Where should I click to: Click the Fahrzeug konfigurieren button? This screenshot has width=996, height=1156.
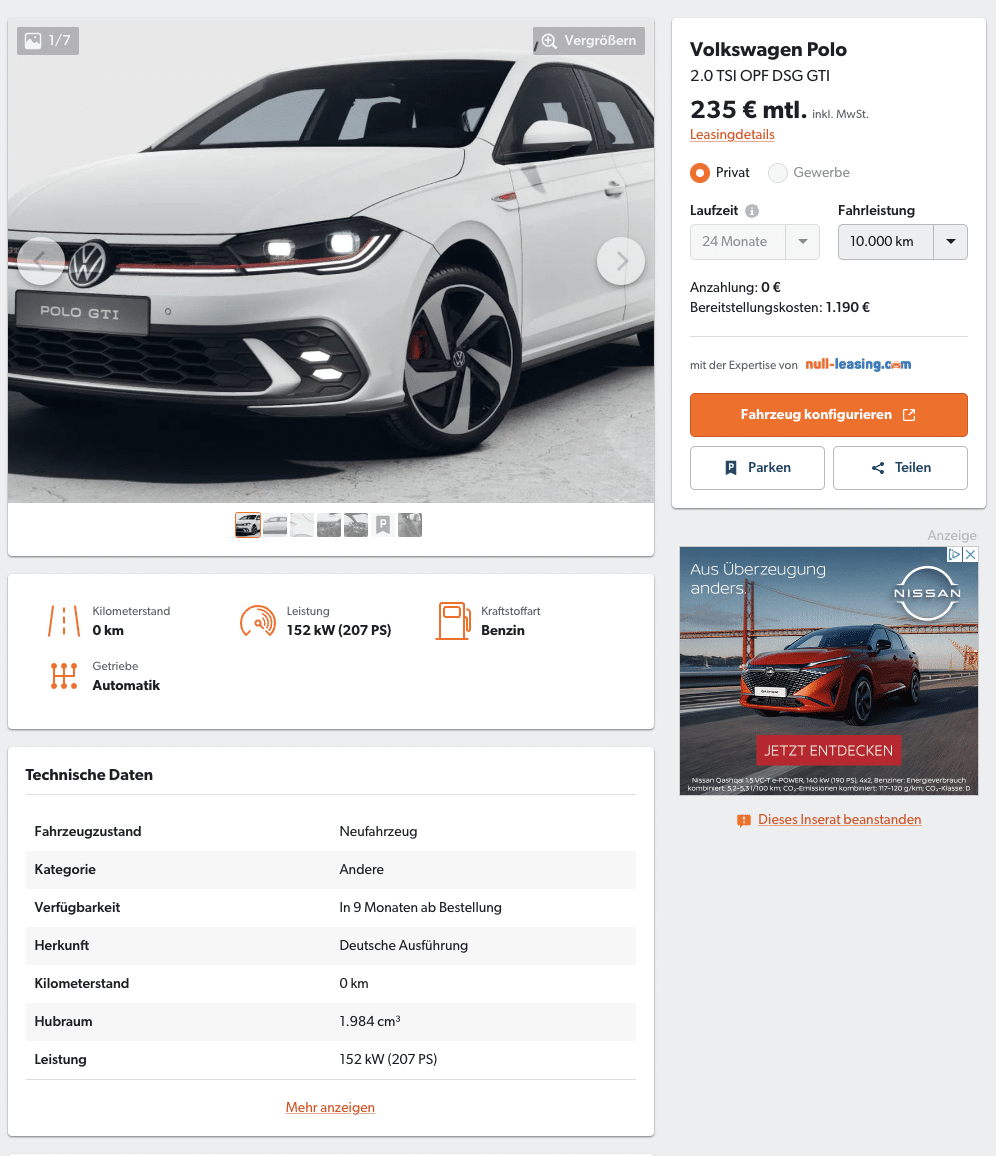click(829, 414)
